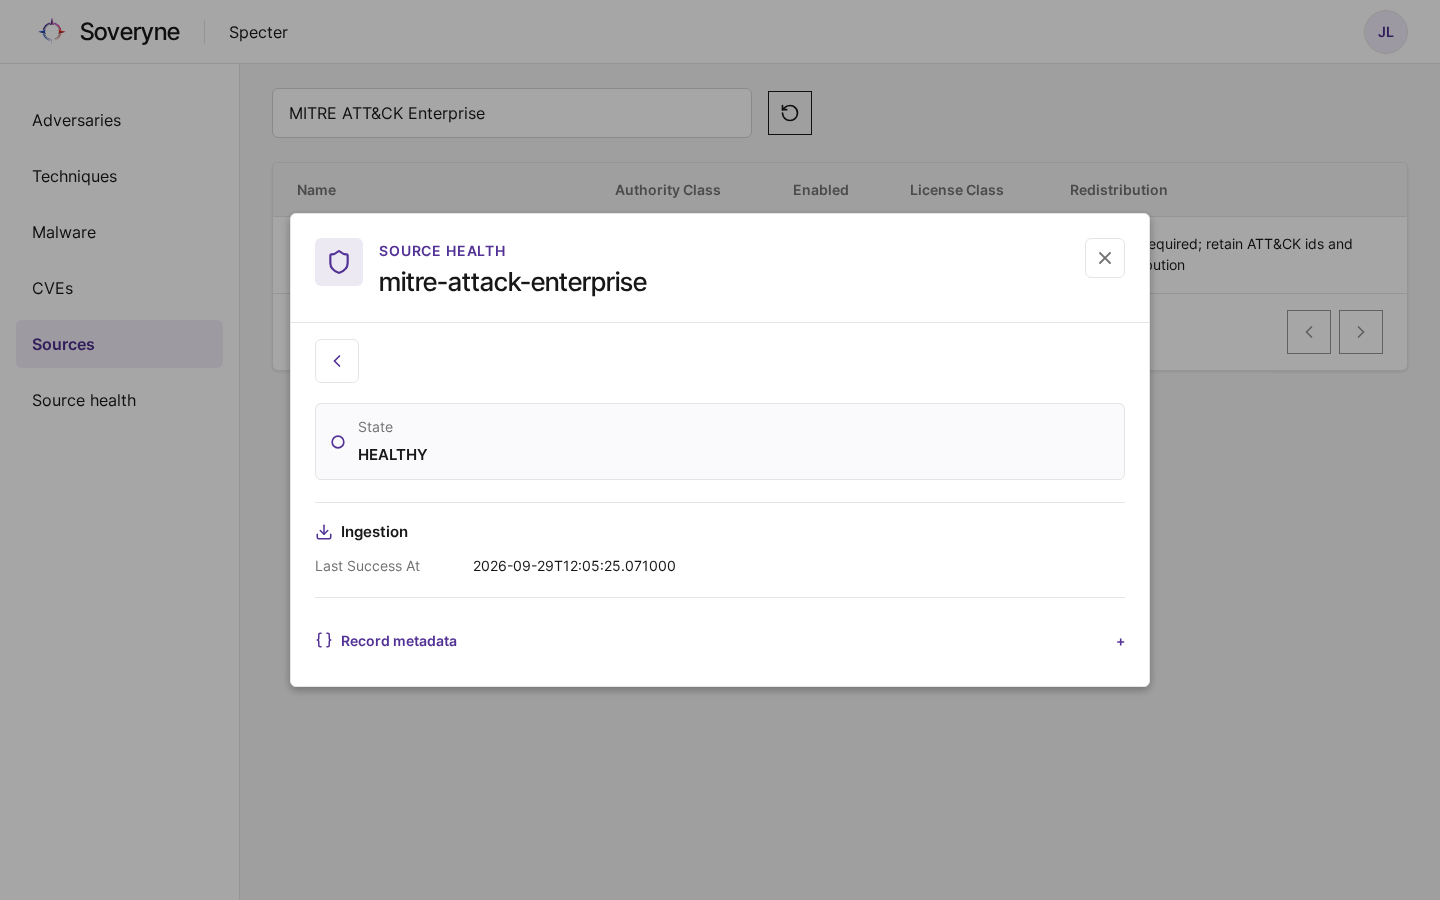Sort by the Authority Class column header

point(668,190)
